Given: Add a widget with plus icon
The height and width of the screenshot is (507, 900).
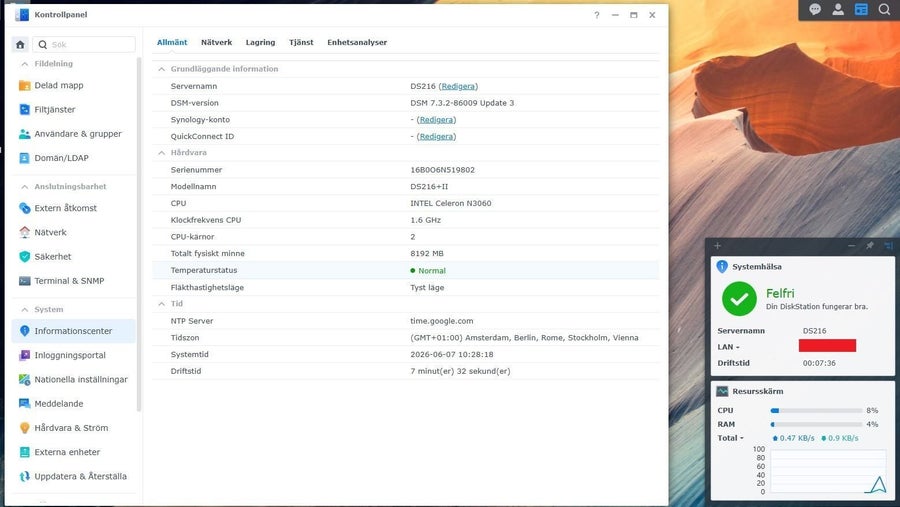Looking at the screenshot, I should click(717, 246).
